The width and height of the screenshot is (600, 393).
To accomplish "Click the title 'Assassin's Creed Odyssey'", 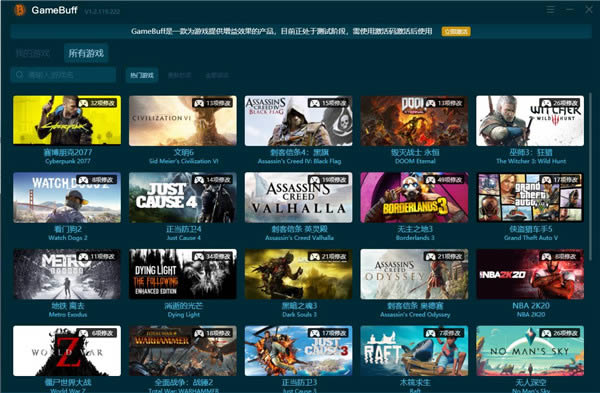I will point(415,315).
